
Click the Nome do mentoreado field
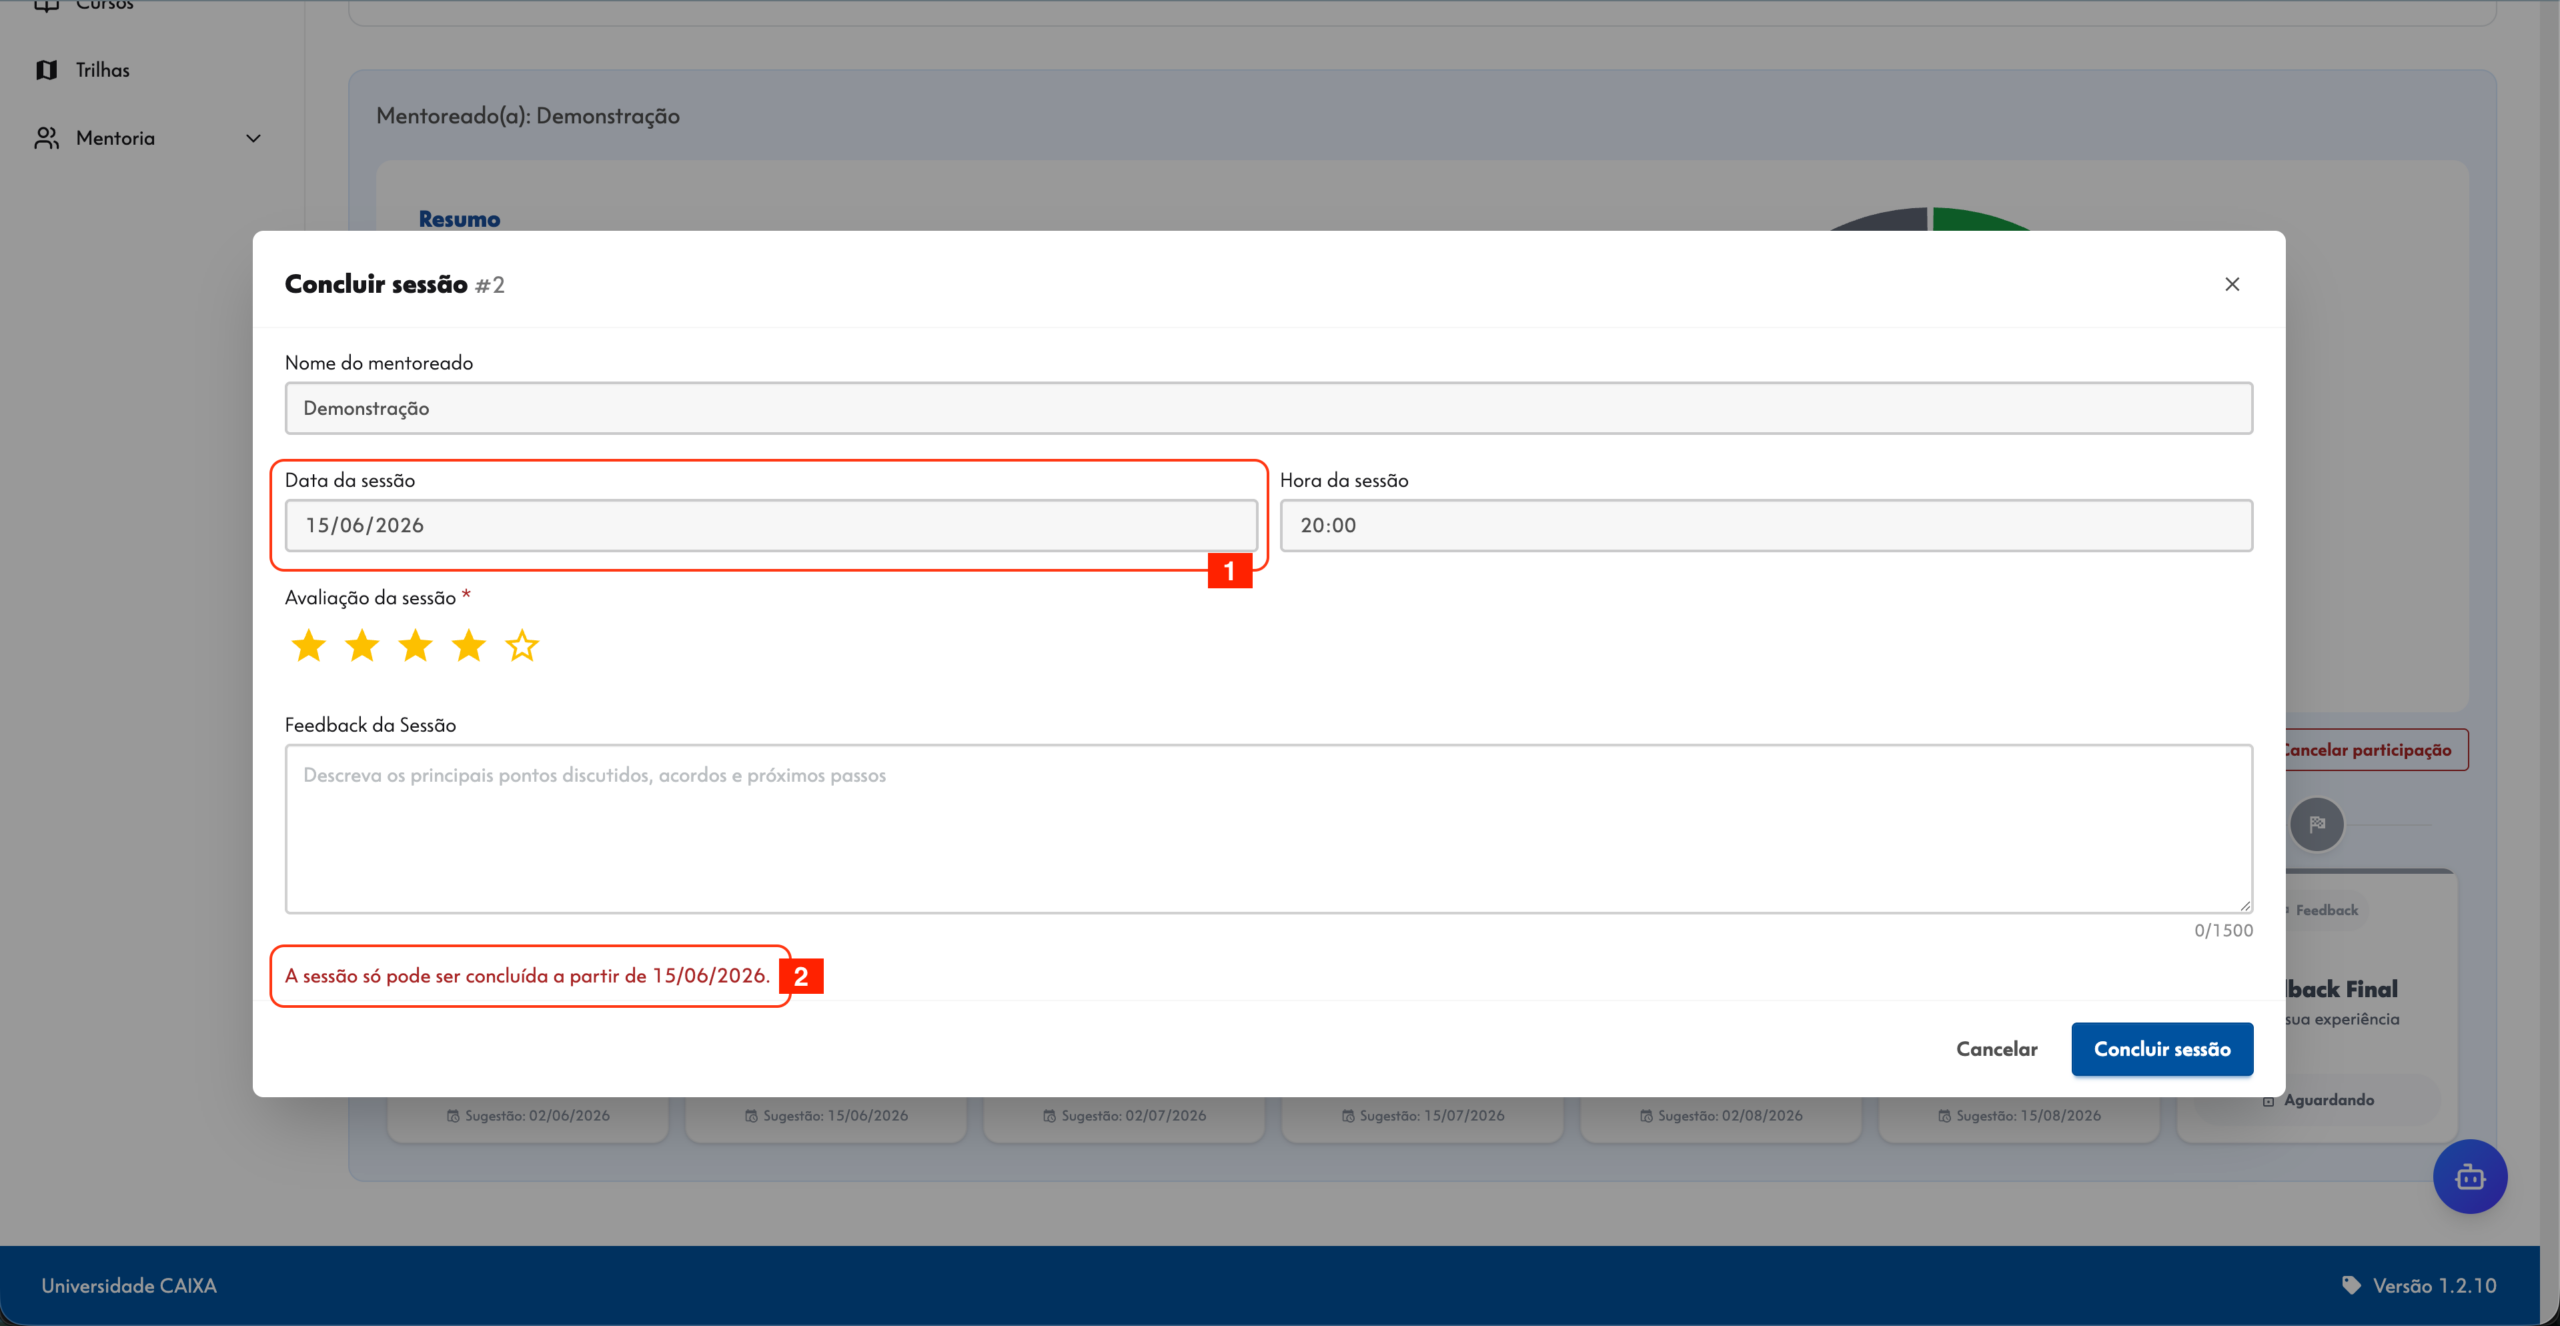click(x=1268, y=408)
